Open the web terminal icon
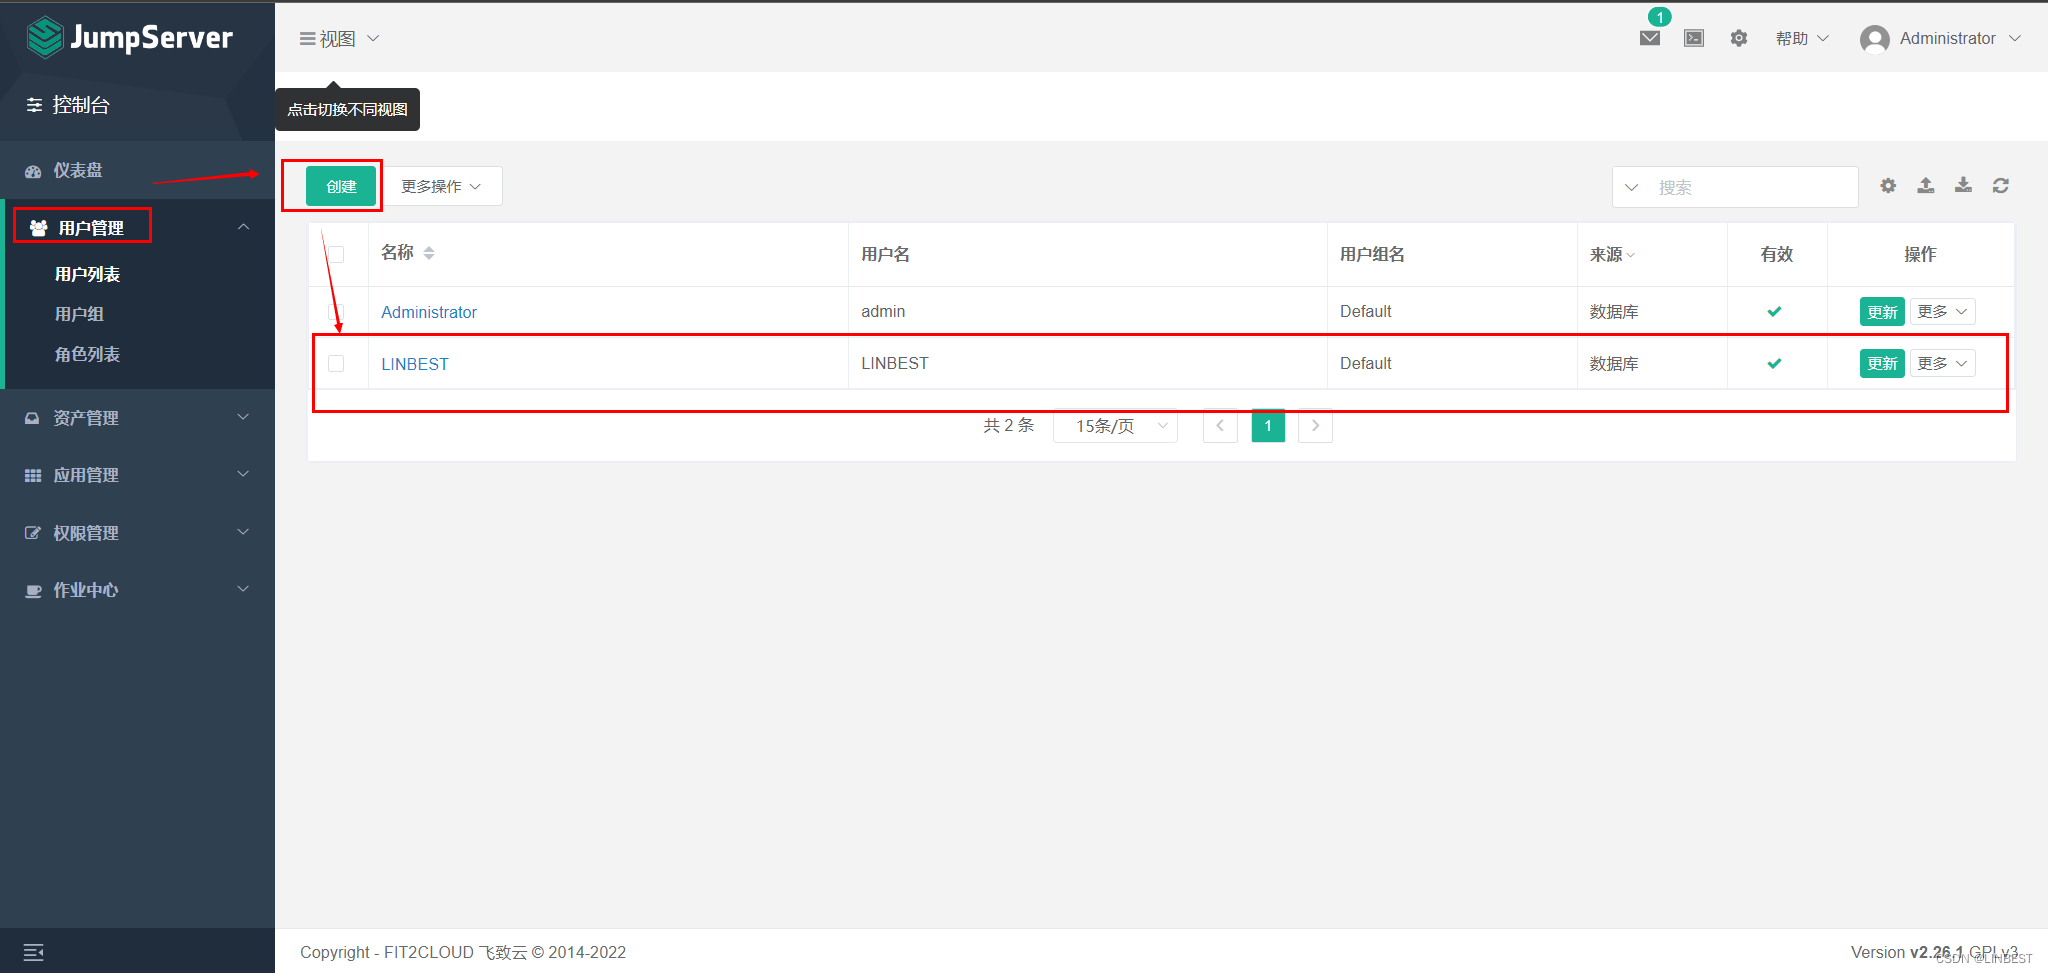Screen dimensions: 2048x973 click(1693, 37)
